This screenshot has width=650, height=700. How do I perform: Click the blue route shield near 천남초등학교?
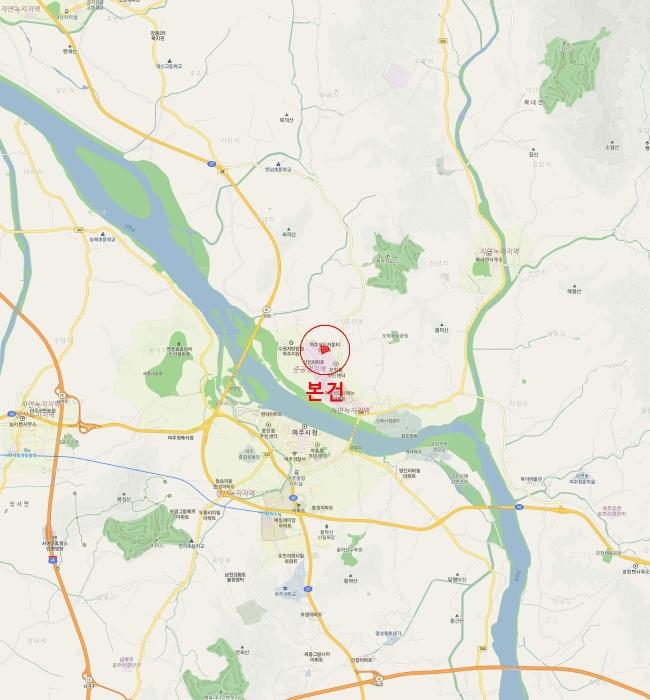point(212,163)
